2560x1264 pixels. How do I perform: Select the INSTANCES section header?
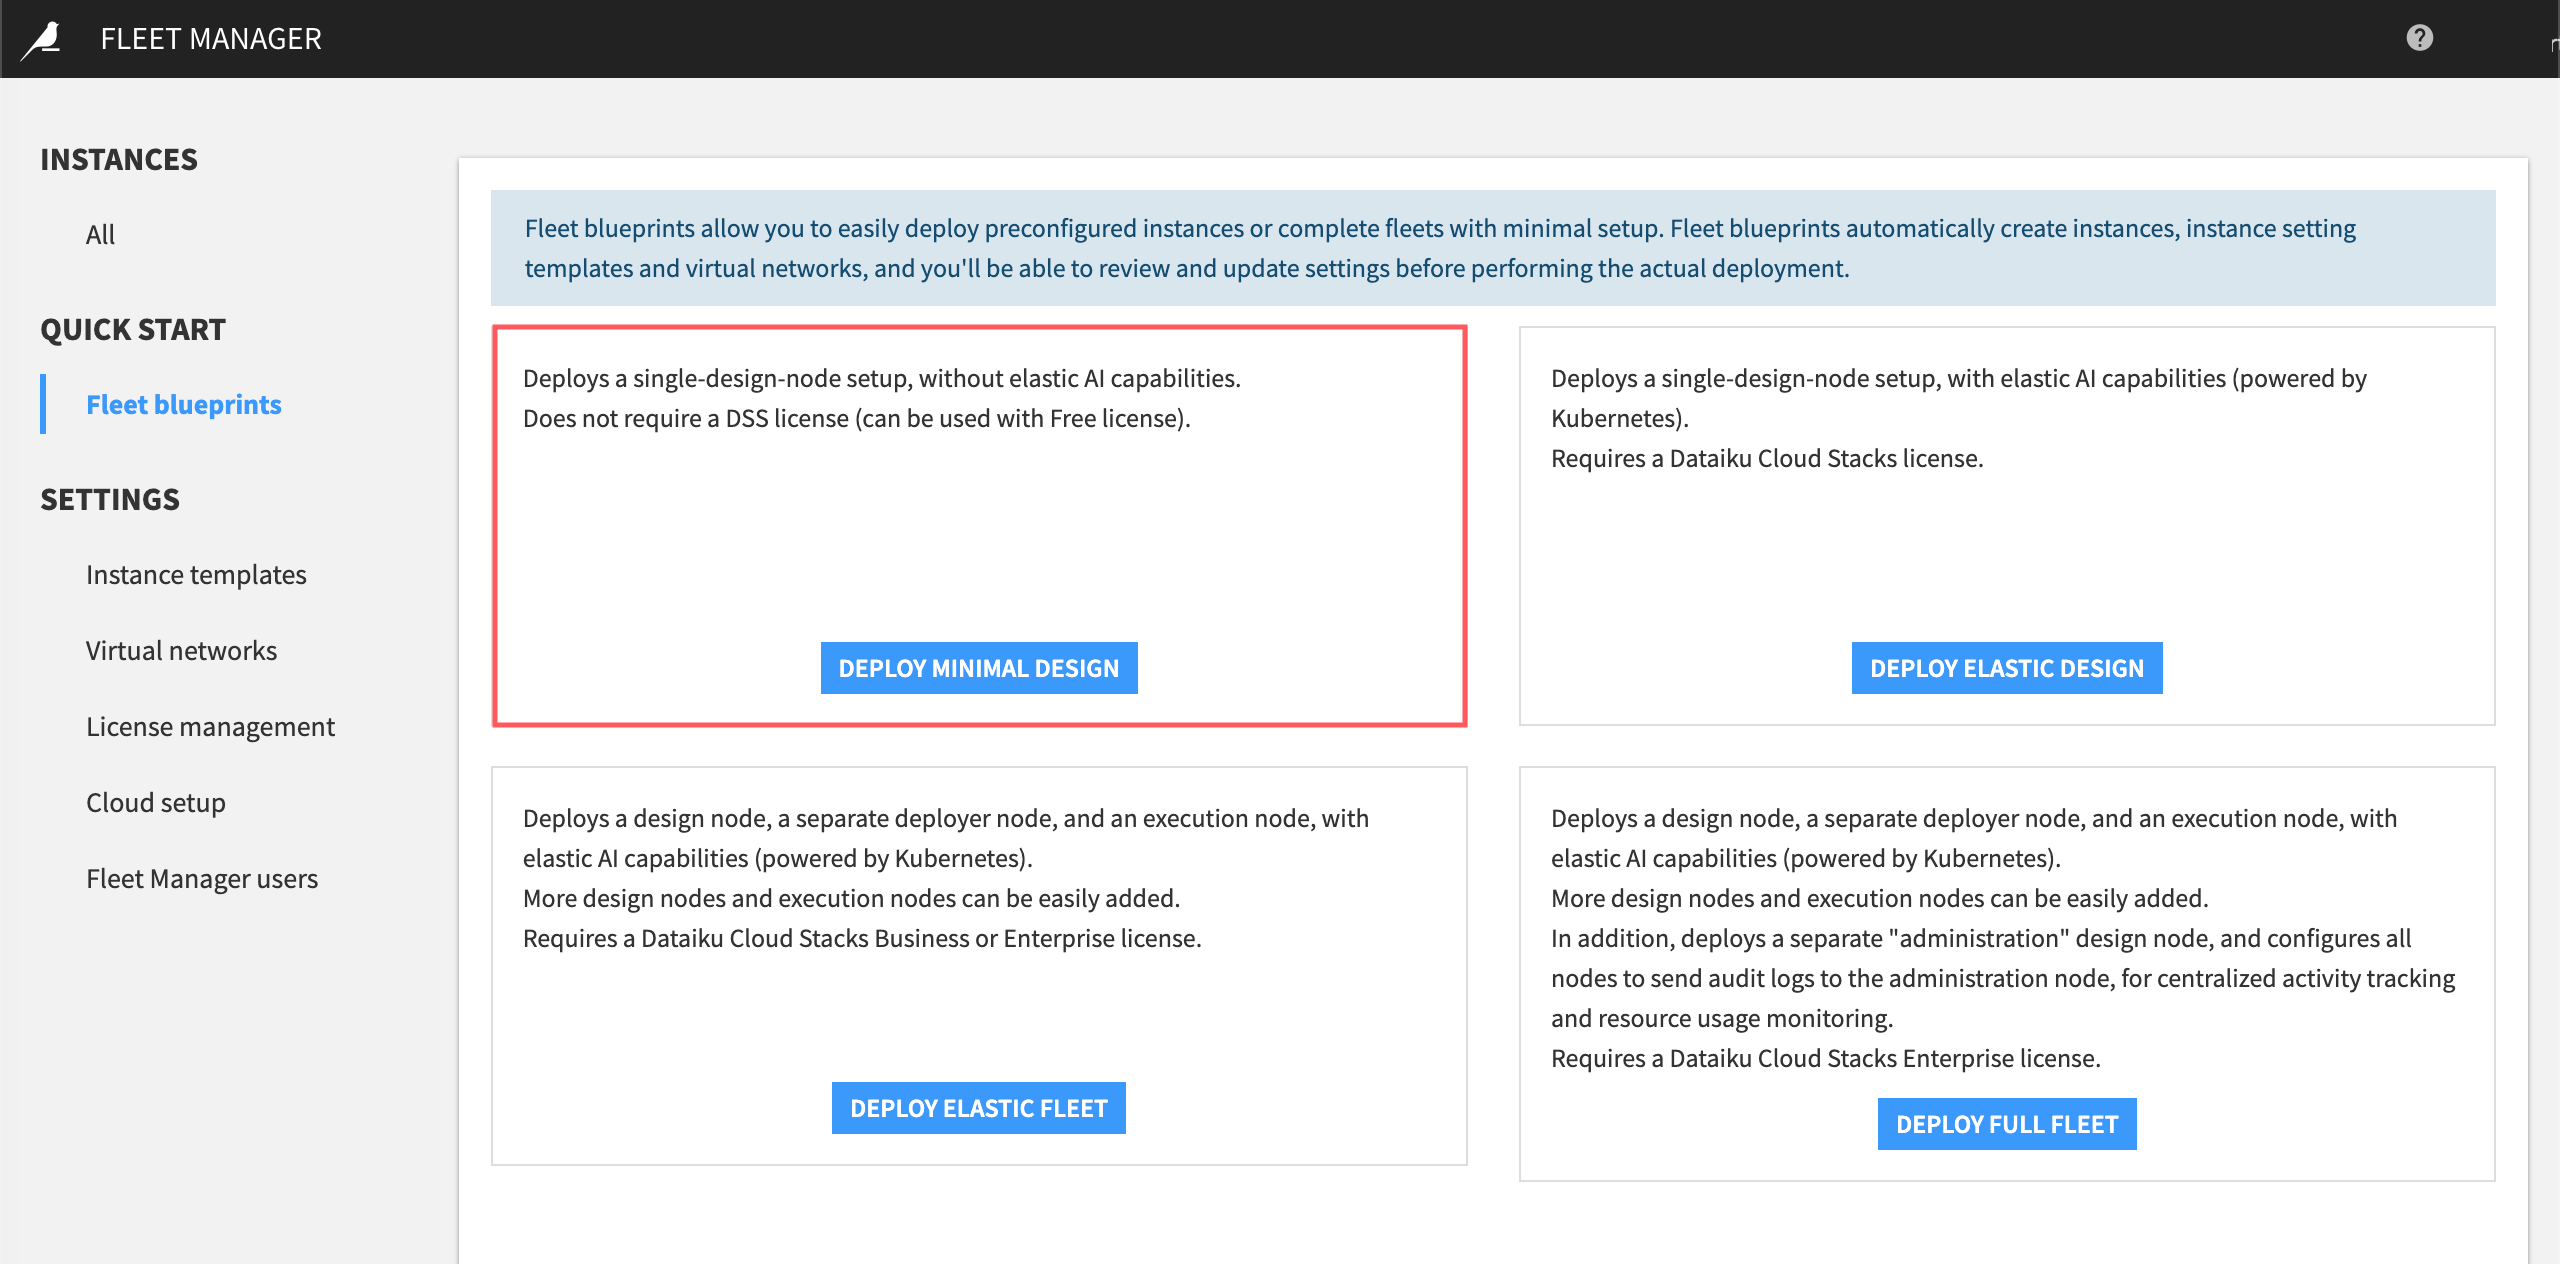[x=119, y=158]
